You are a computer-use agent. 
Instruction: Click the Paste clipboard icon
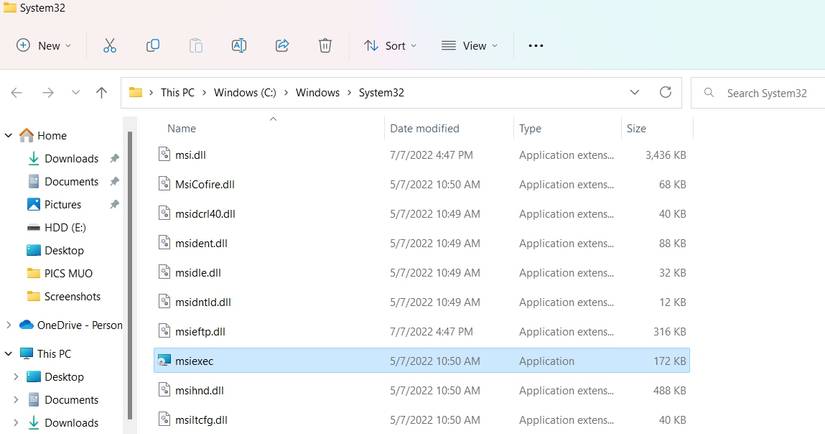pos(196,46)
